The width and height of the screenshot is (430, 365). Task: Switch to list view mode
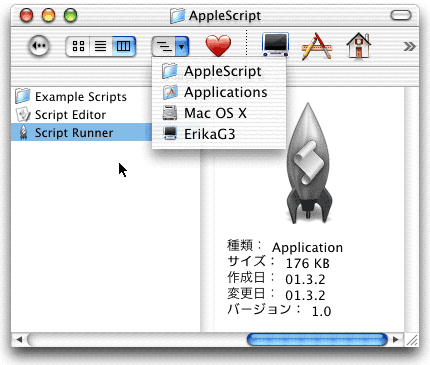tap(101, 46)
